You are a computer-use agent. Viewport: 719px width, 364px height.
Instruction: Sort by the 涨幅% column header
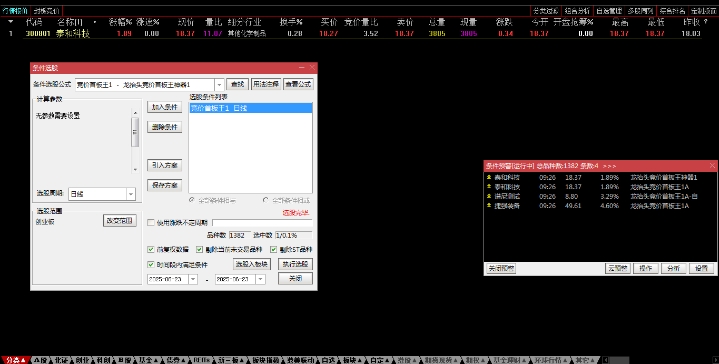point(121,22)
